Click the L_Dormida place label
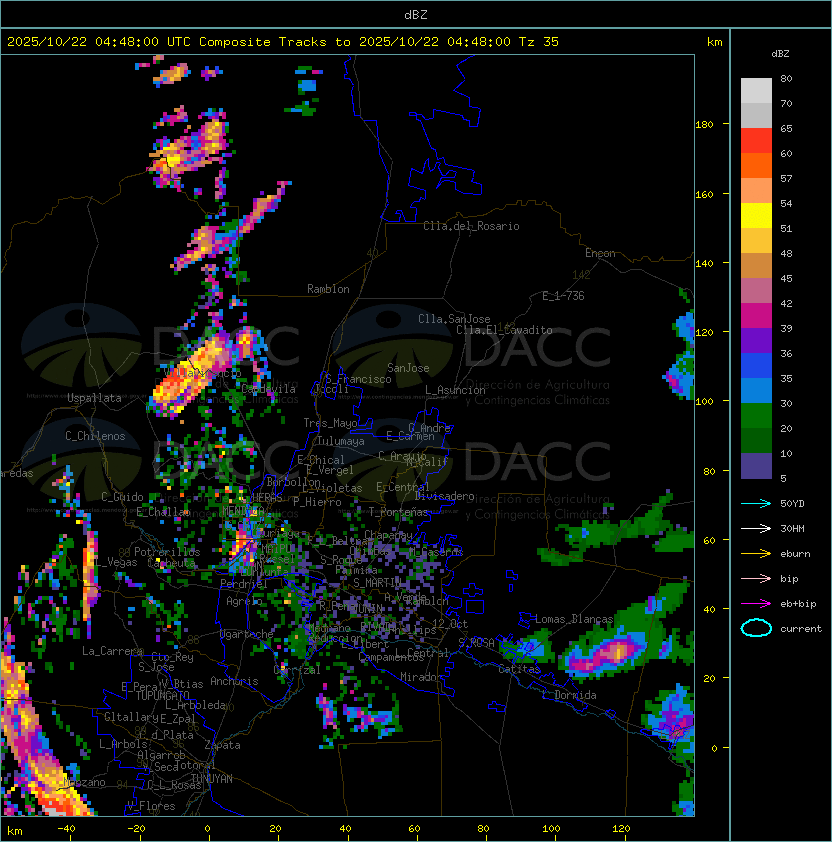Screen dimensions: 832x842 [x=569, y=695]
